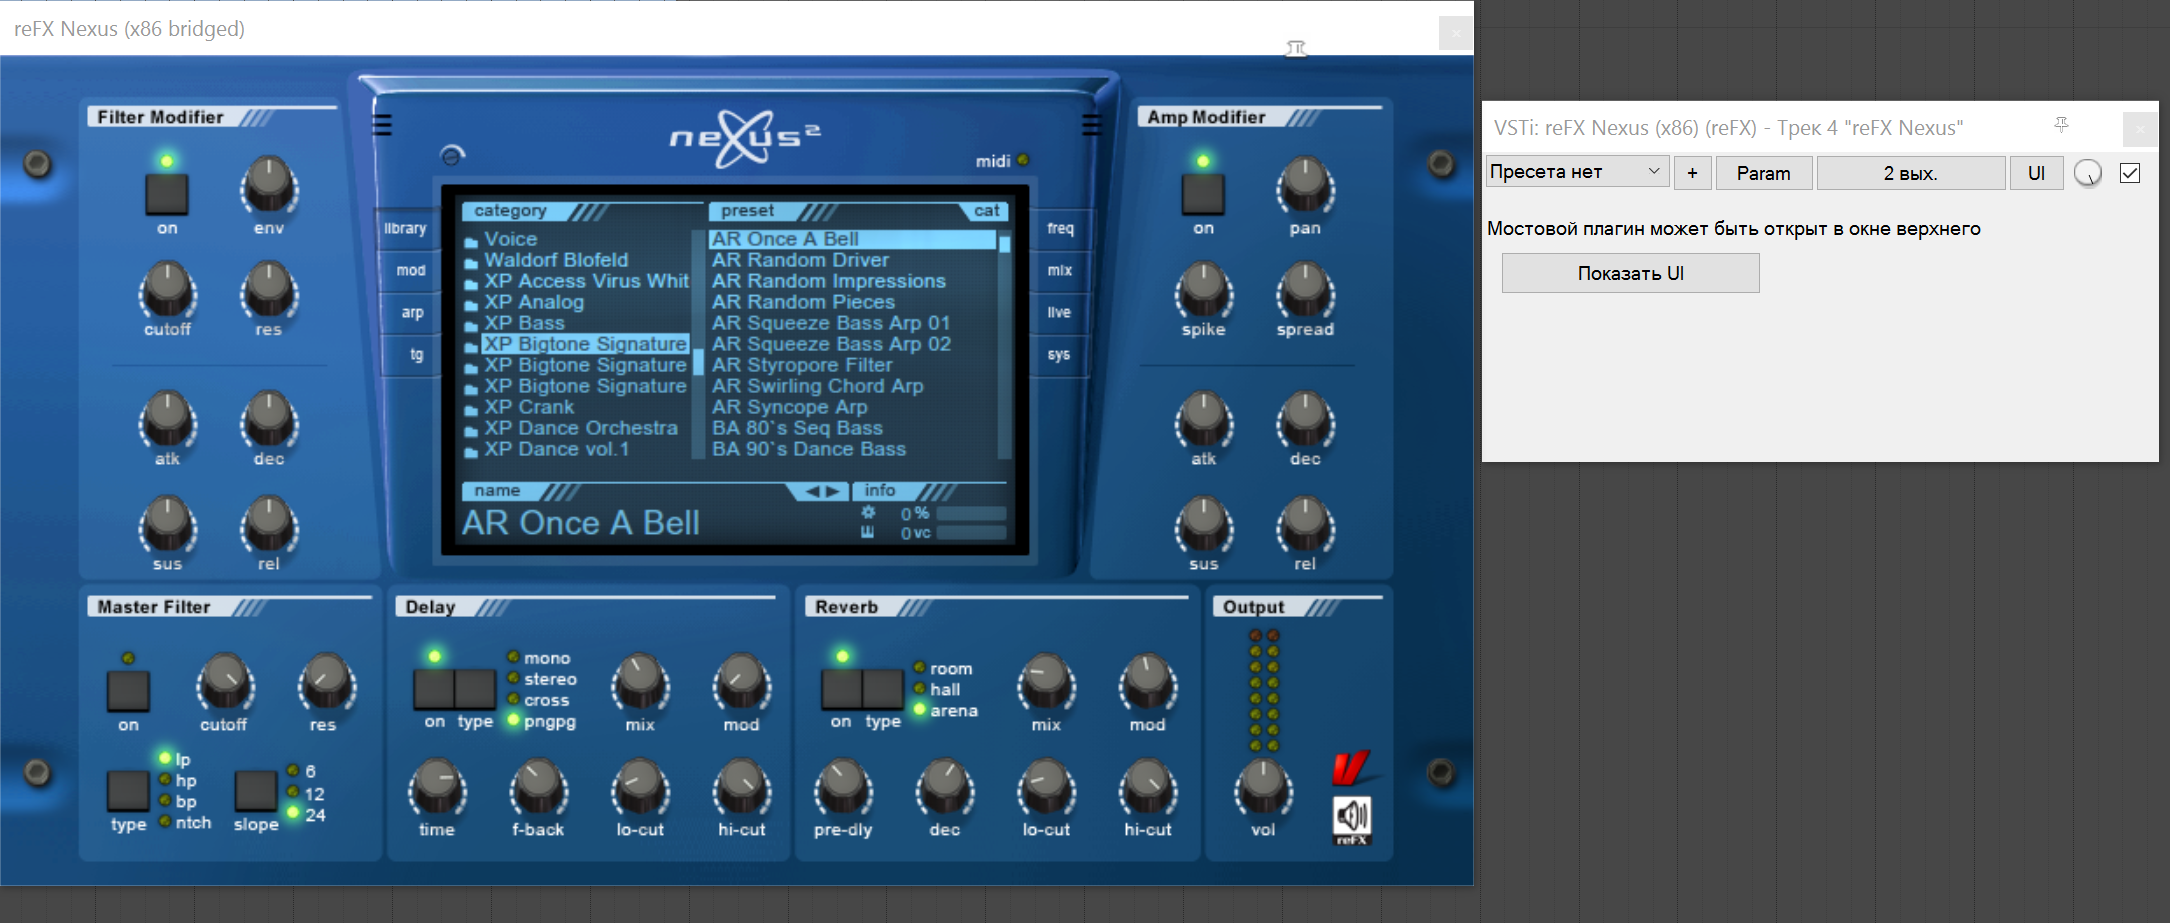Screen dimensions: 2170x923
Task: Click the UI button in VSTi window
Action: tap(2036, 173)
